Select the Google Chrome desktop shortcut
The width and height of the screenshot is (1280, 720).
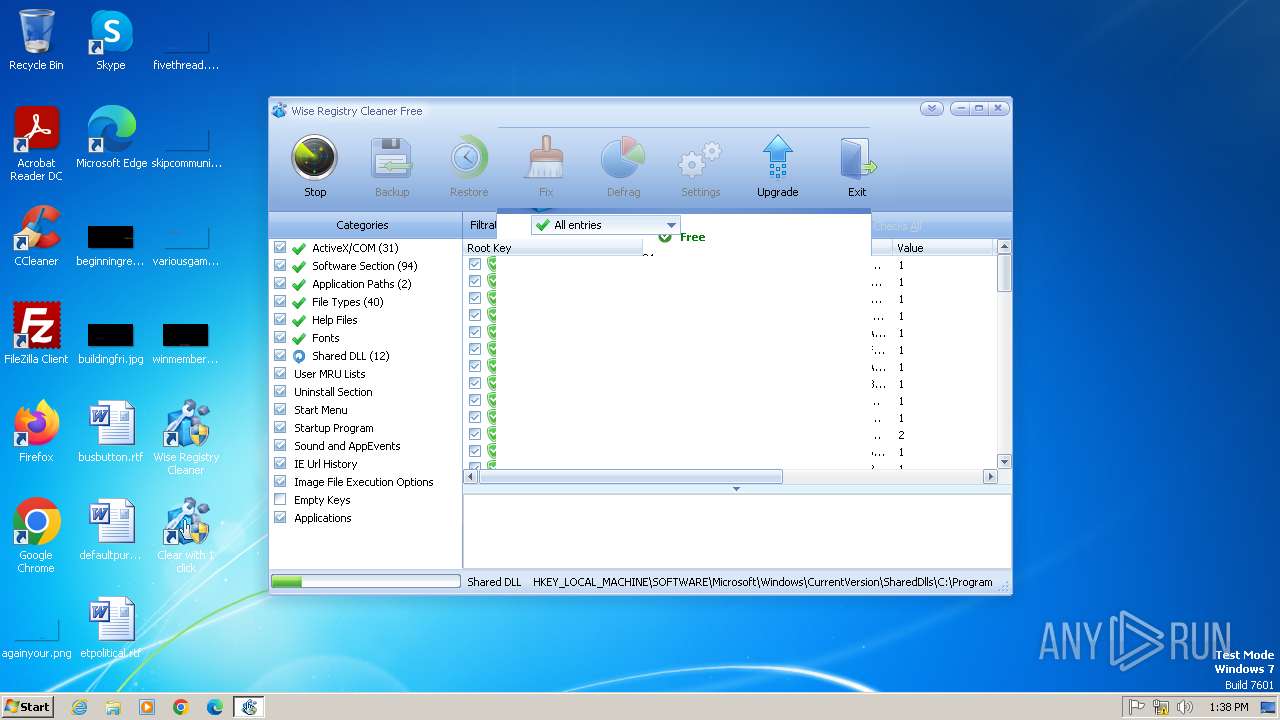[x=36, y=535]
